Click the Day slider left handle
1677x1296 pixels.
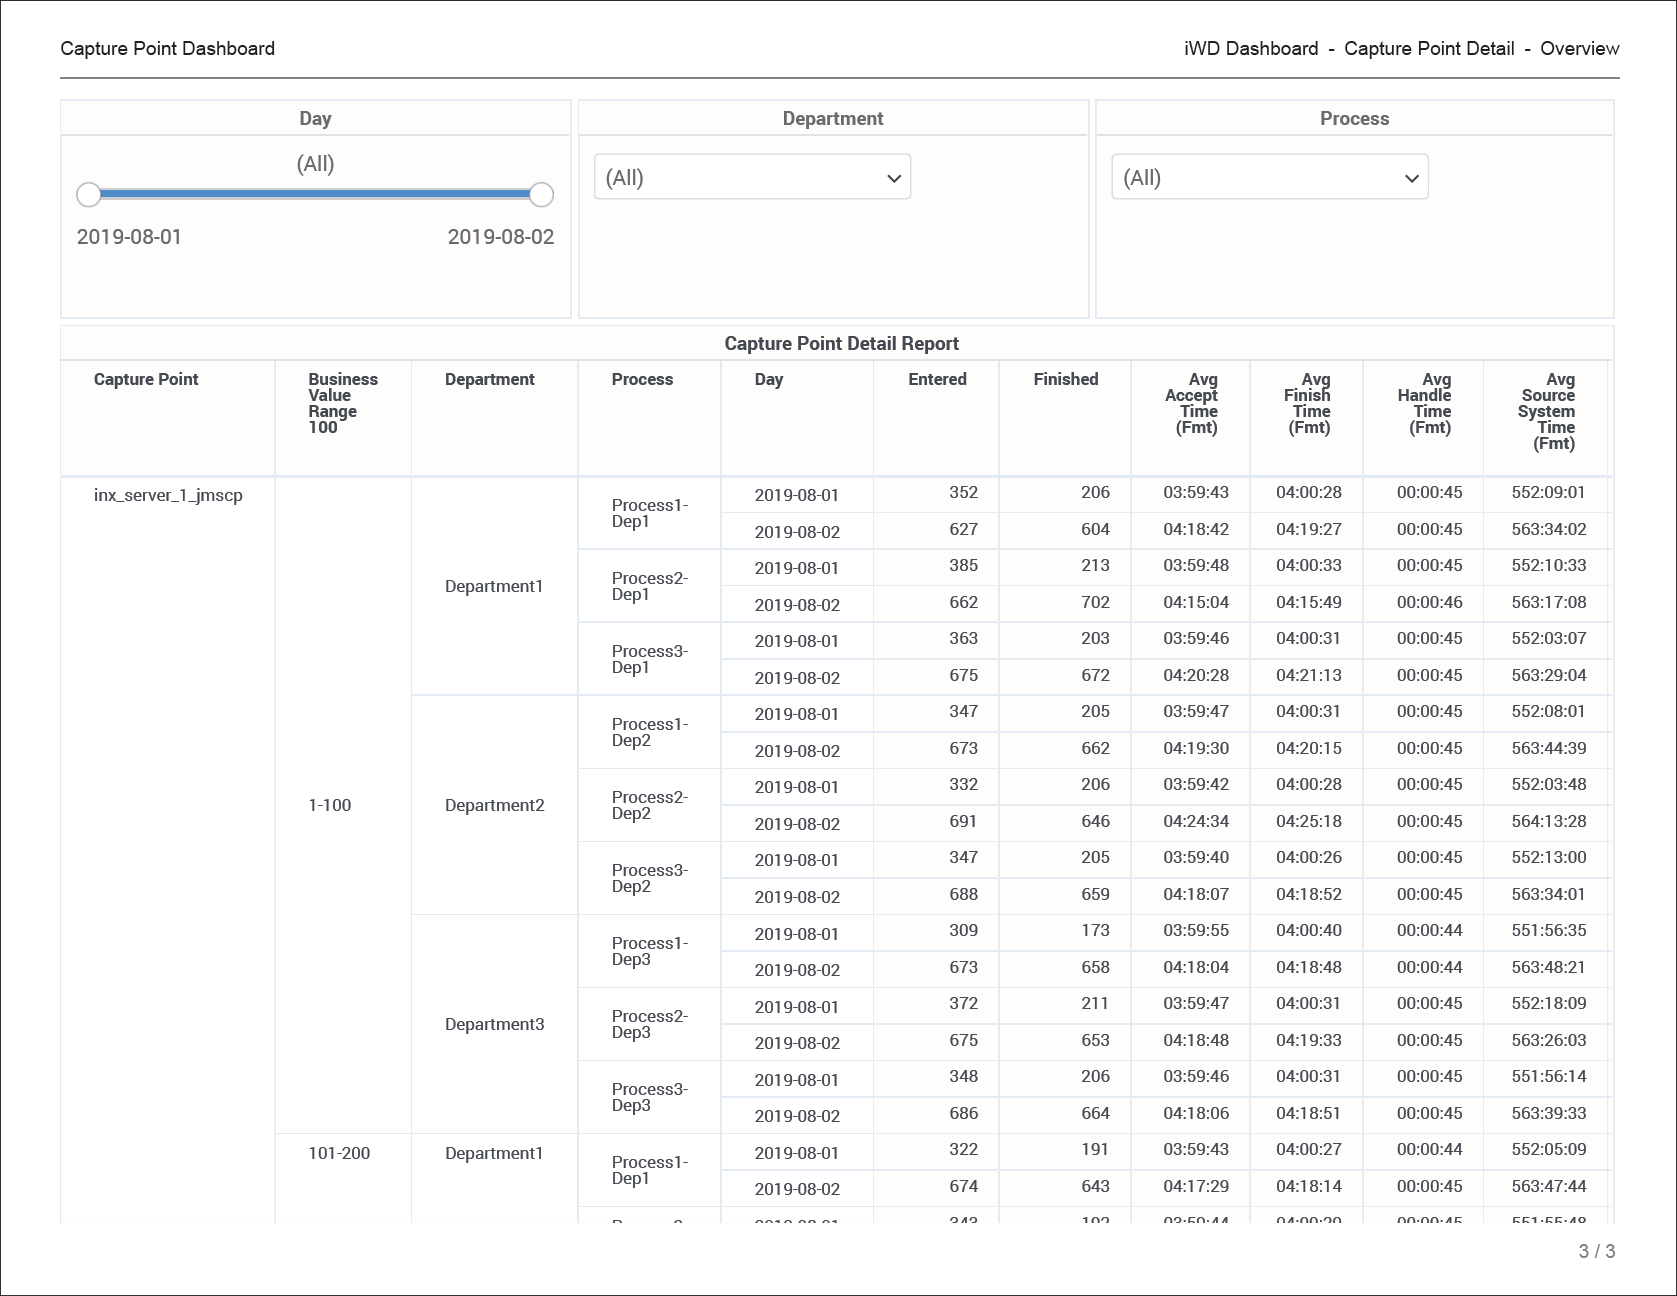click(x=89, y=195)
